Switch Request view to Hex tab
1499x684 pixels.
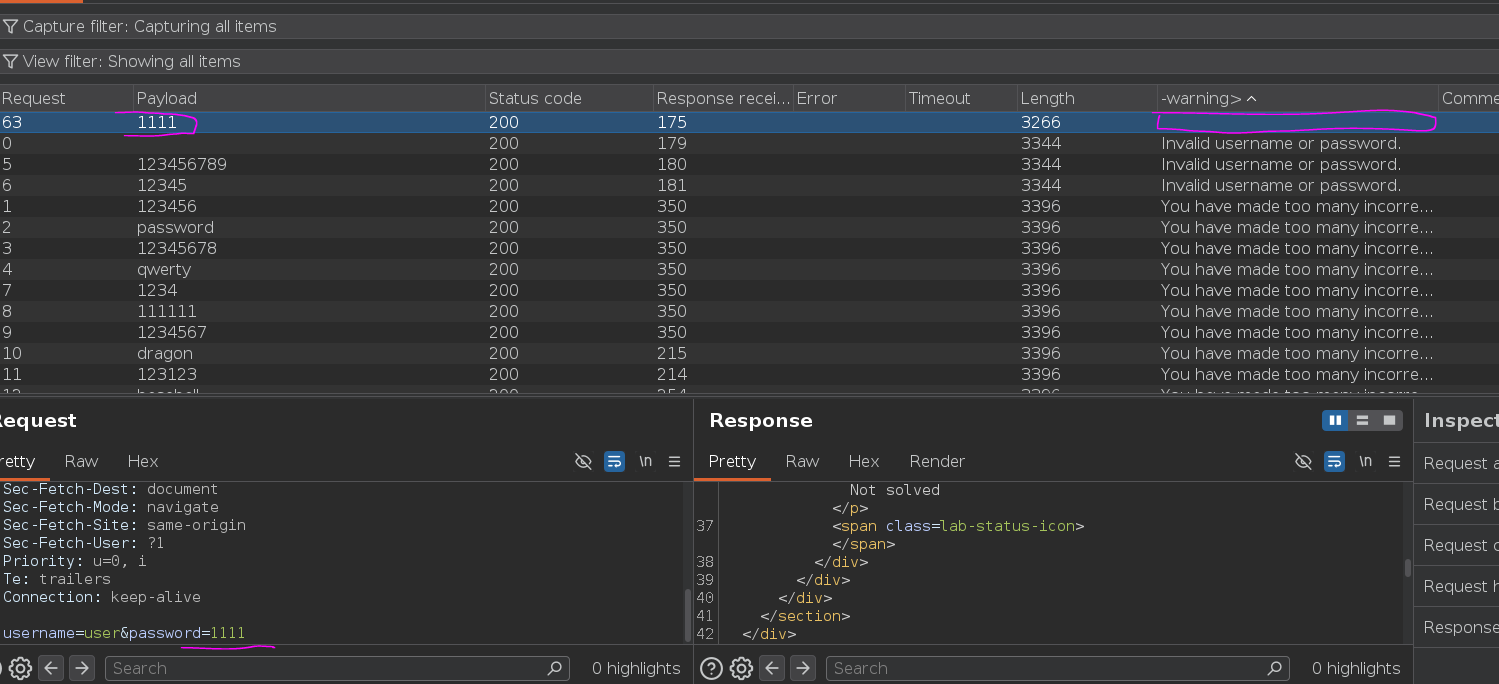coord(143,461)
